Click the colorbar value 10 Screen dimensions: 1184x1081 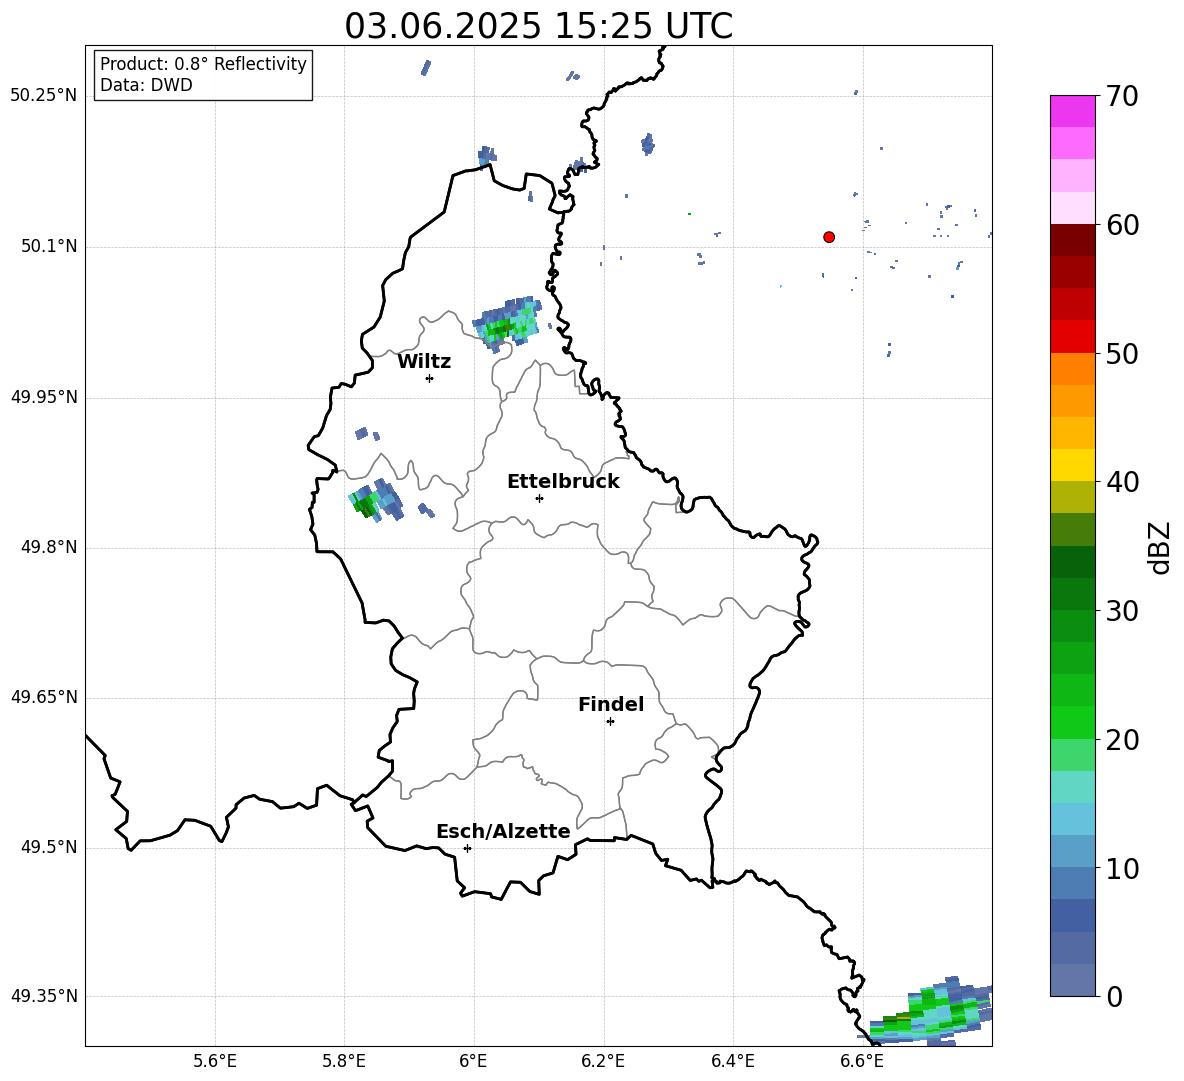[1122, 868]
